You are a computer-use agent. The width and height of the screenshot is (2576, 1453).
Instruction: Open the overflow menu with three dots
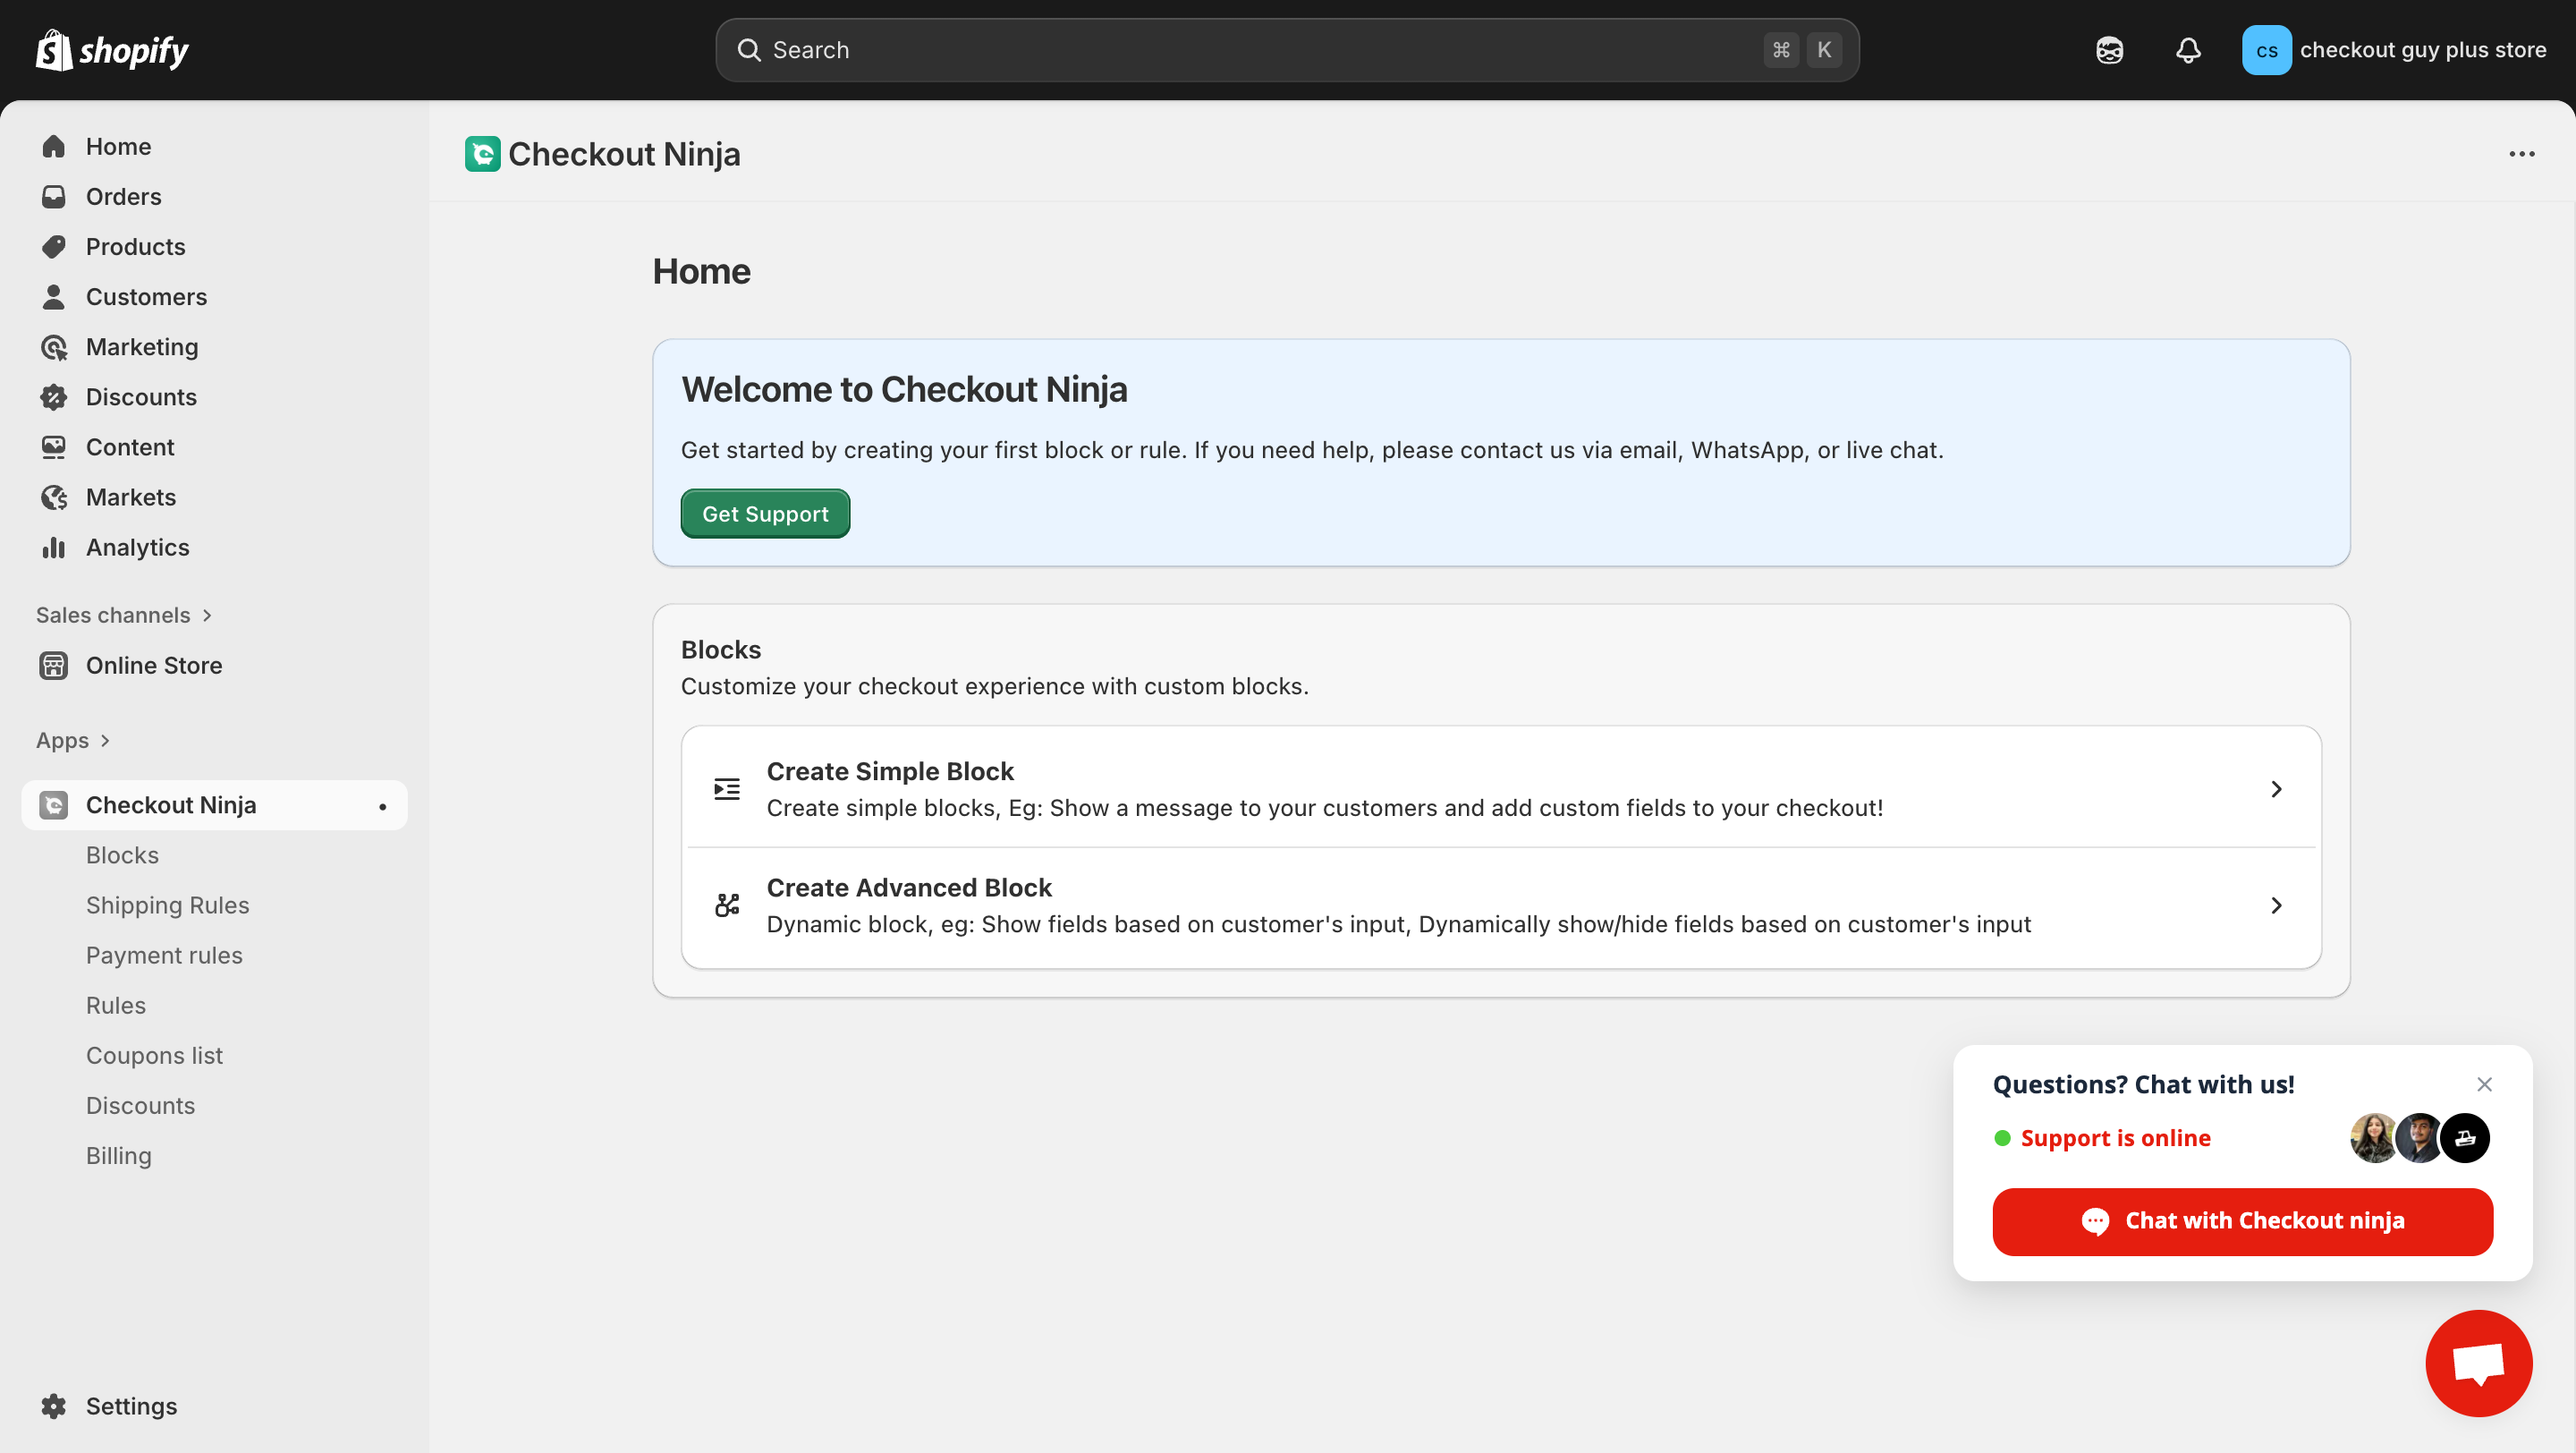tap(2522, 153)
